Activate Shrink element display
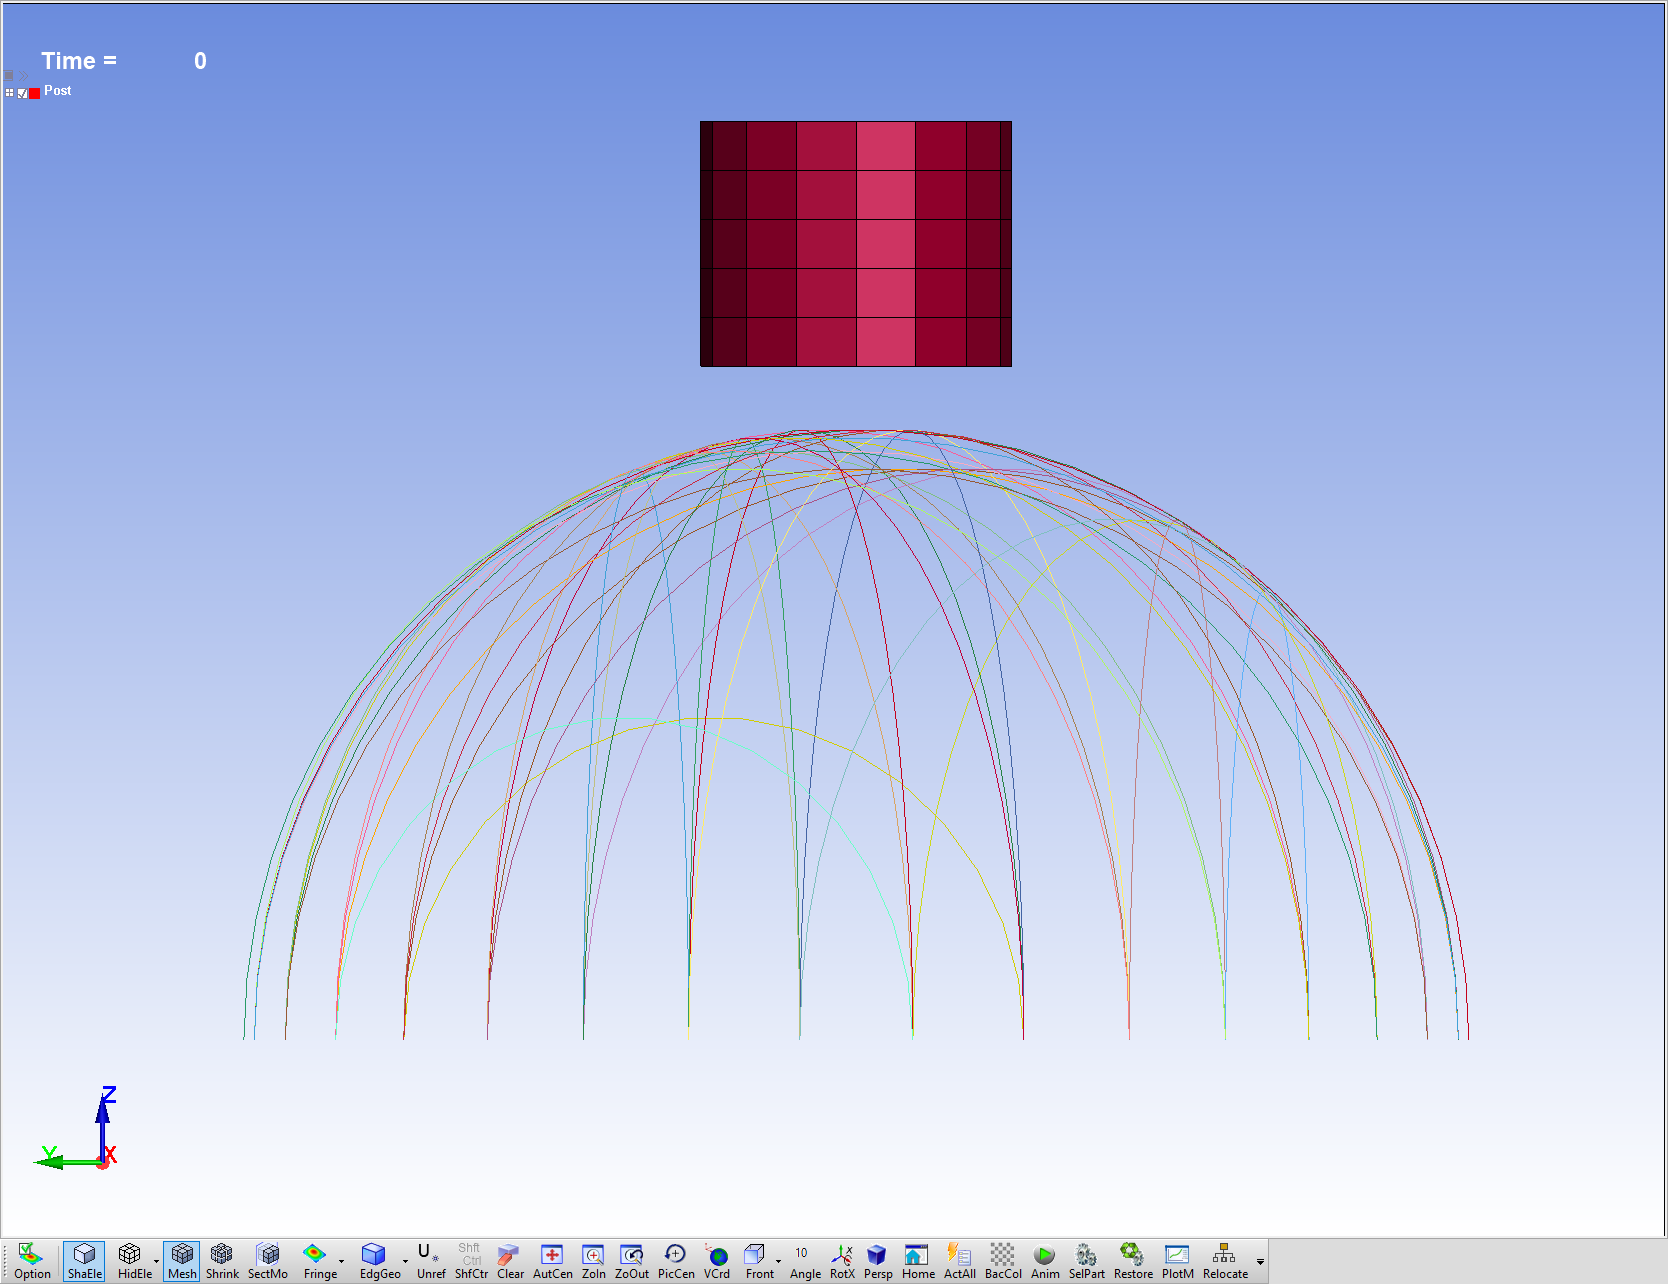Image resolution: width=1668 pixels, height=1284 pixels. [222, 1261]
